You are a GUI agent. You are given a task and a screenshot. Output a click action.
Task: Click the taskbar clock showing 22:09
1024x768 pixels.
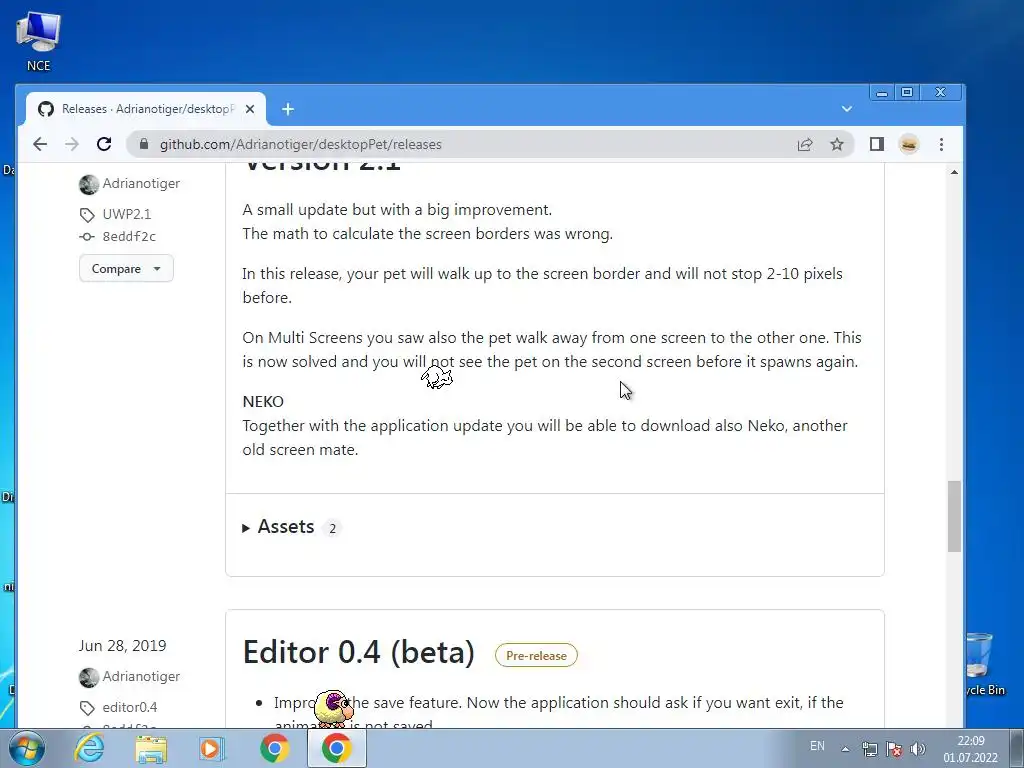(x=970, y=749)
